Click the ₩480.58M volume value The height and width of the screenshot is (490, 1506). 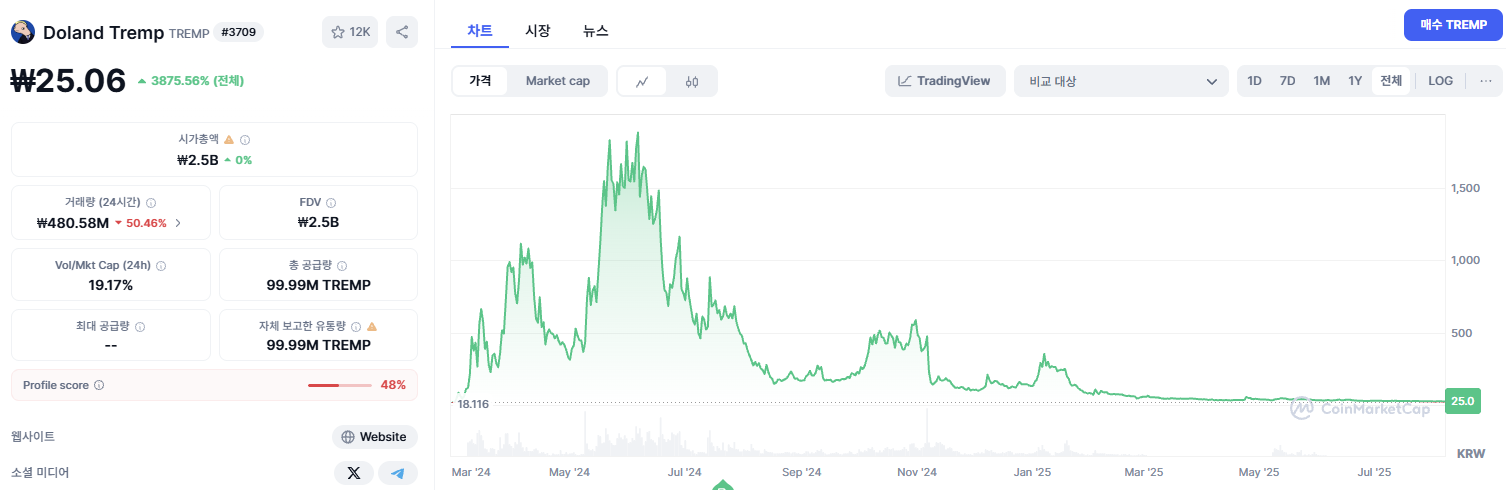[x=73, y=223]
